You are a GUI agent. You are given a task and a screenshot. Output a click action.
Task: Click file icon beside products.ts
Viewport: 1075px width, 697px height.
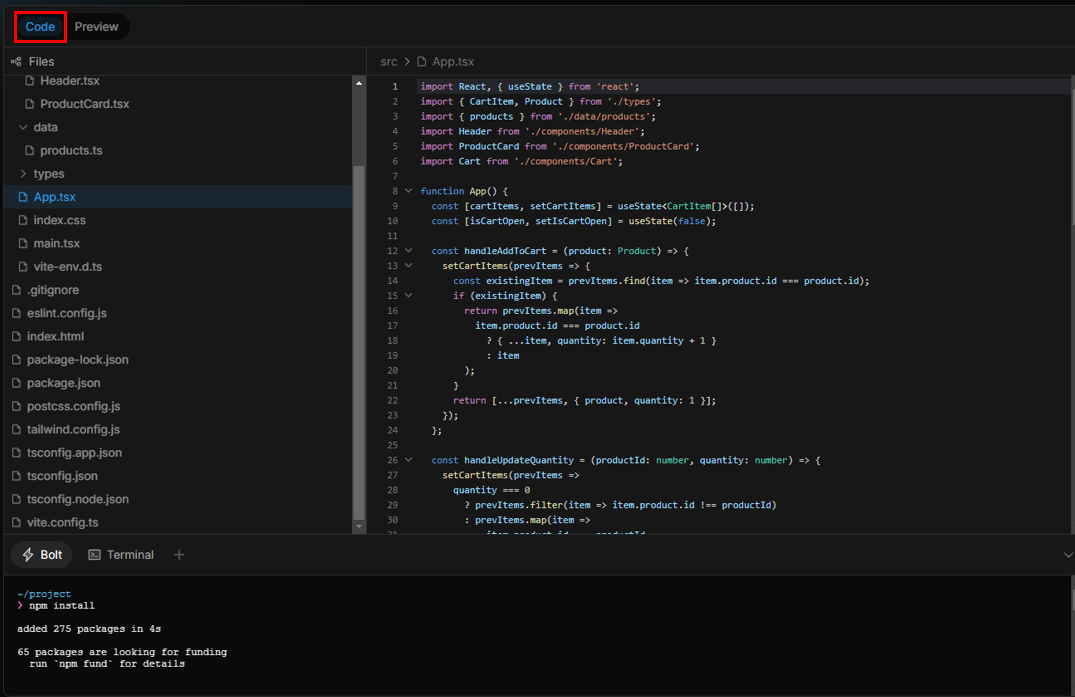(29, 151)
